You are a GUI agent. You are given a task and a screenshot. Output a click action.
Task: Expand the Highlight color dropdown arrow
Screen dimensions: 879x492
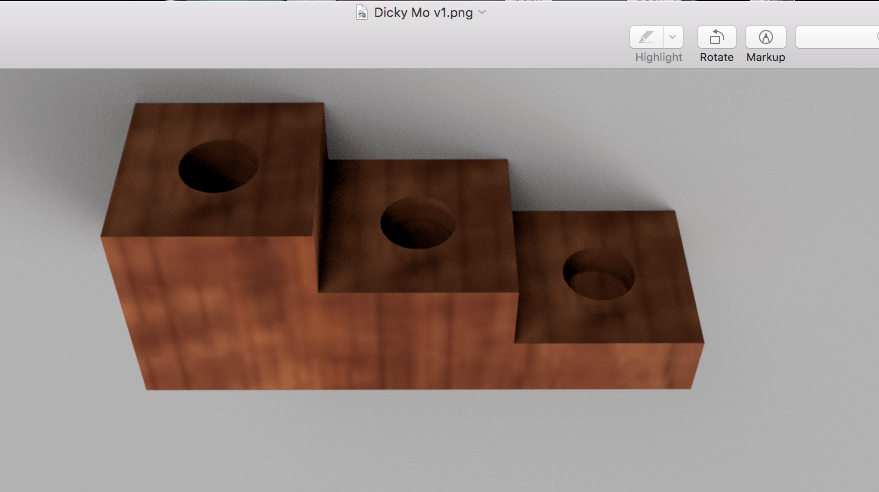coord(673,37)
